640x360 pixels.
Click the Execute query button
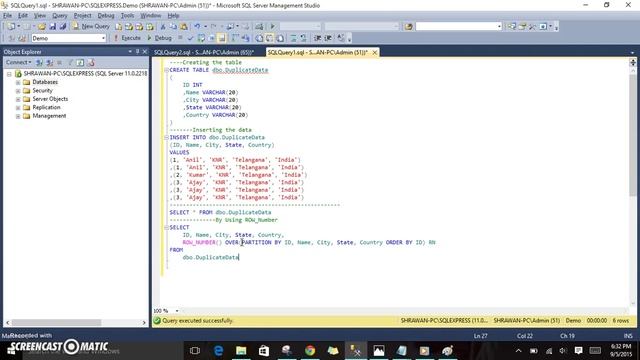pos(127,38)
